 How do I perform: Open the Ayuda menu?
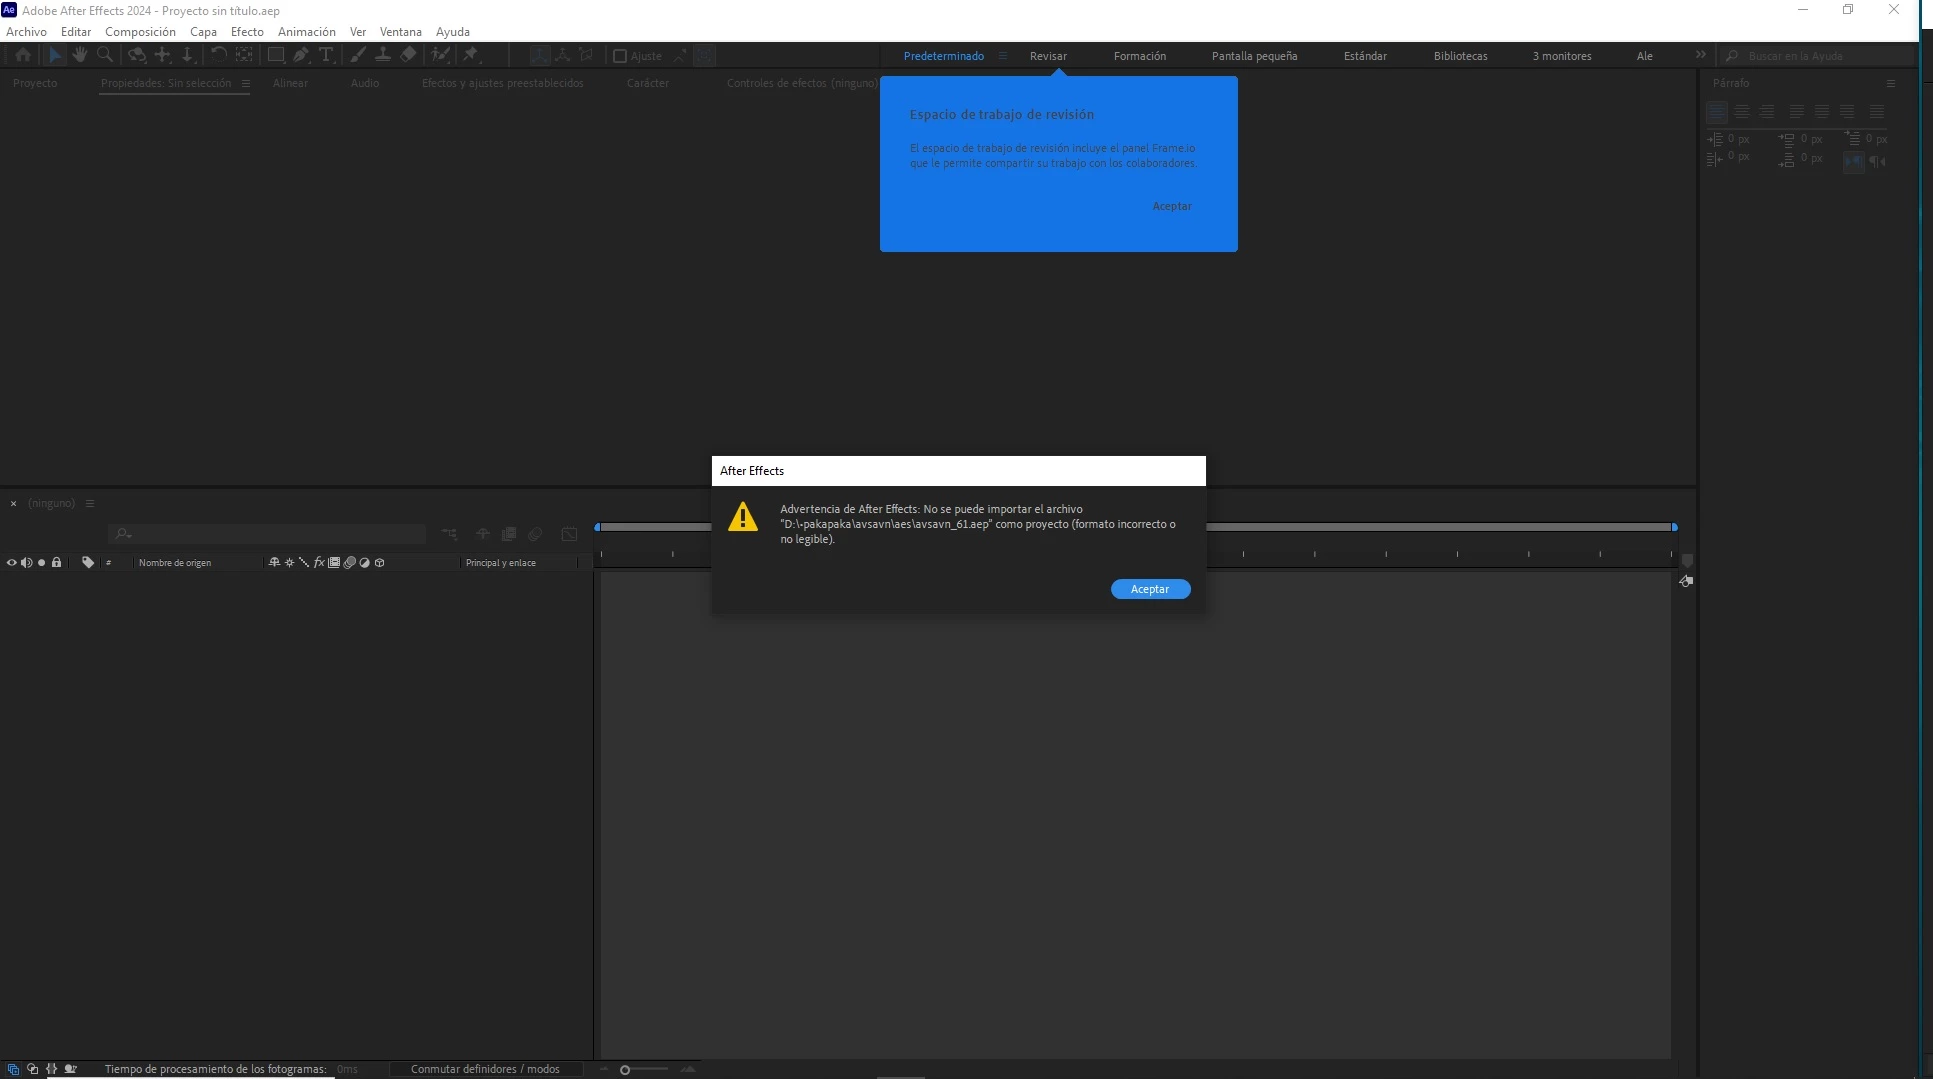452,32
